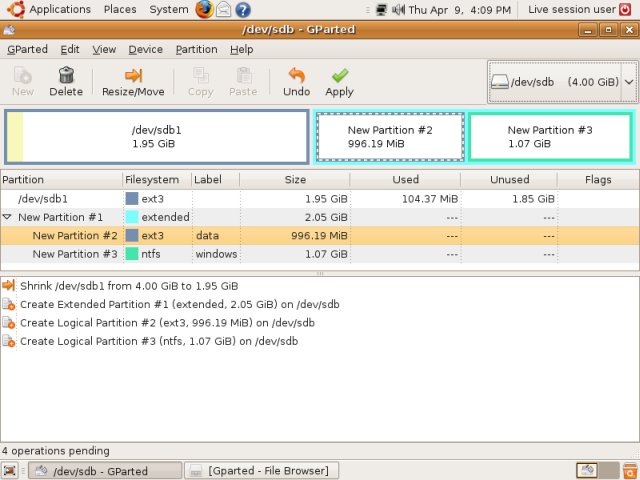The height and width of the screenshot is (480, 640).
Task: Click the Show Desktop icon in bottom panel
Action: (x=10, y=470)
